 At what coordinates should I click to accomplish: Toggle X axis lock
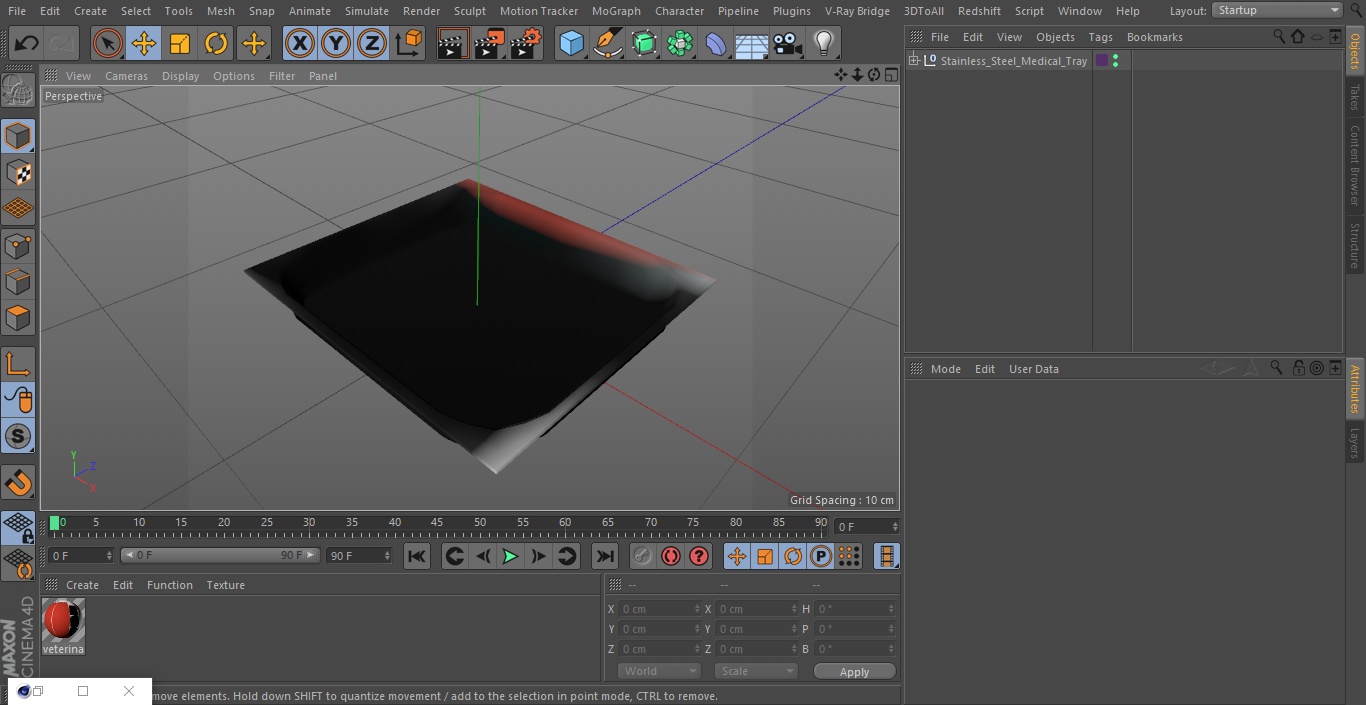click(x=299, y=43)
